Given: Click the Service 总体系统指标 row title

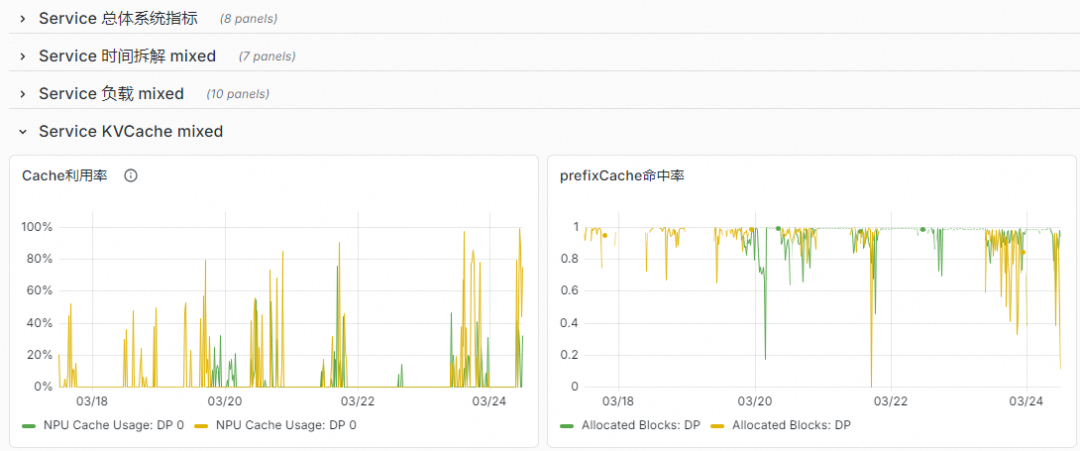Looking at the screenshot, I should 118,19.
